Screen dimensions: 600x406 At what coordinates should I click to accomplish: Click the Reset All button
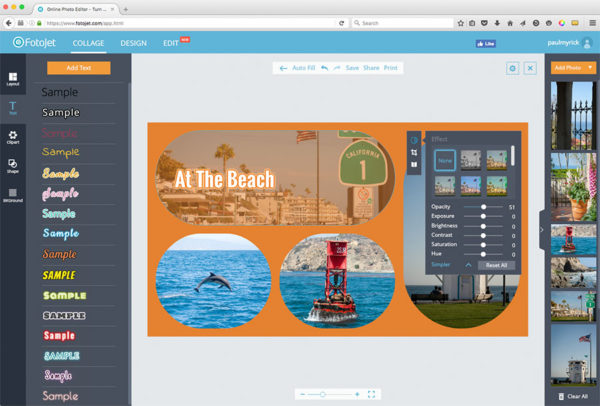click(496, 265)
